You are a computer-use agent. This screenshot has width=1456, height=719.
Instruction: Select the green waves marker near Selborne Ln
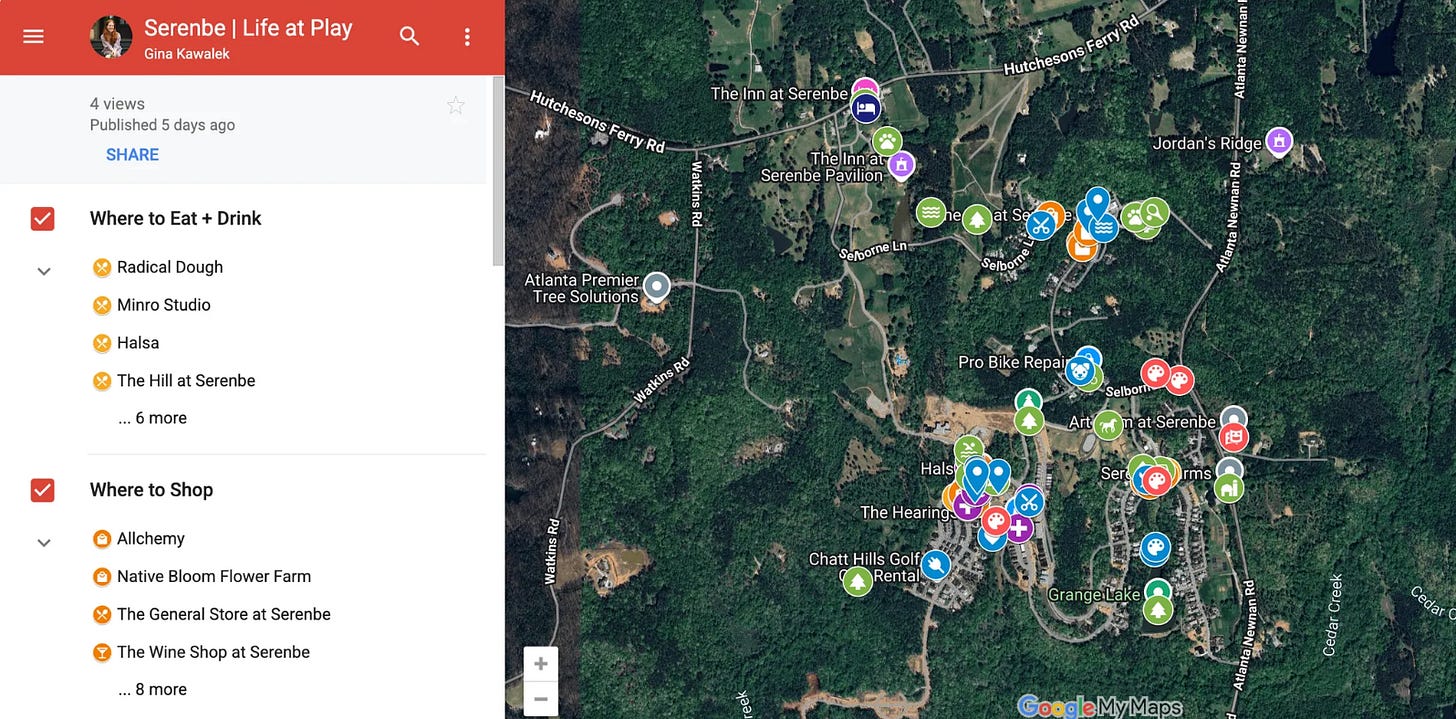(931, 212)
